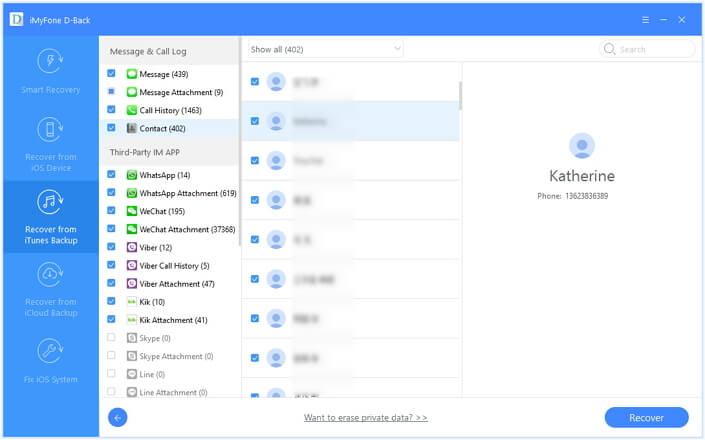Click the Katherine name in details
705x440 pixels.
582,176
